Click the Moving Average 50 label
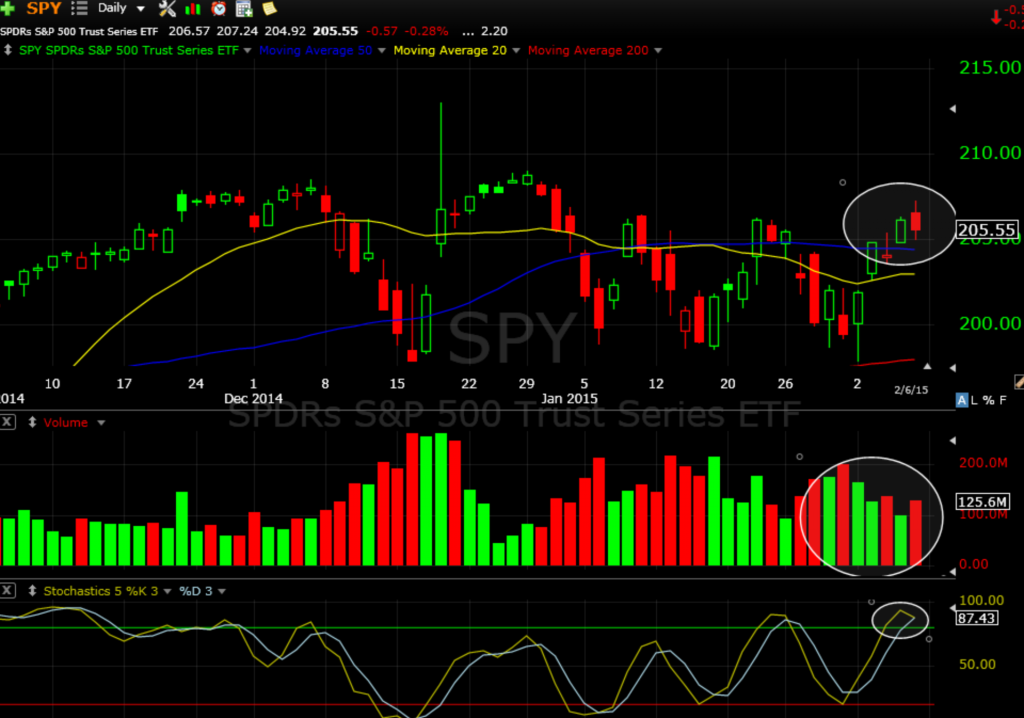 [x=315, y=50]
